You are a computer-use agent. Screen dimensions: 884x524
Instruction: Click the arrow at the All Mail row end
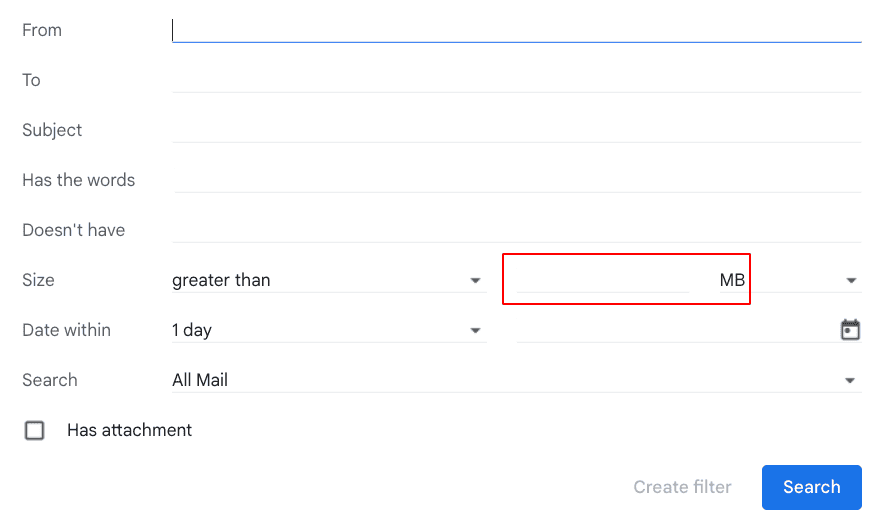pos(850,381)
